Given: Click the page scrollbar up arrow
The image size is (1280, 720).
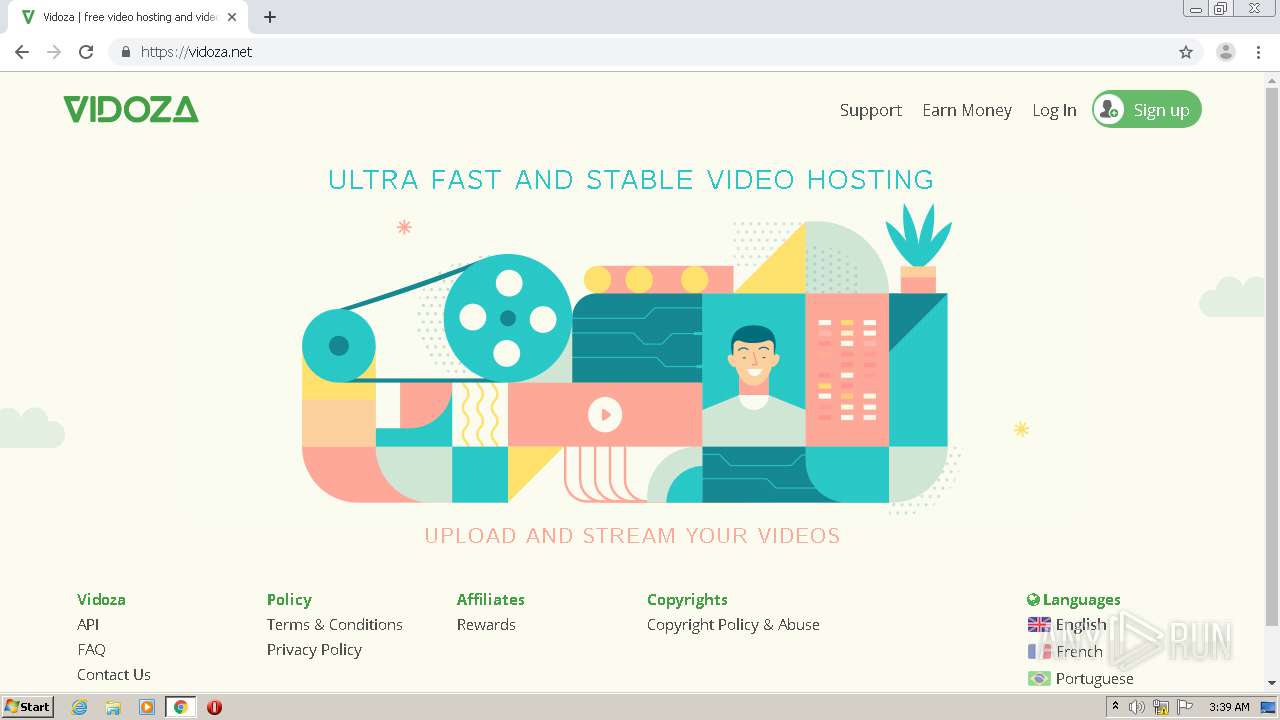Looking at the screenshot, I should [1272, 78].
